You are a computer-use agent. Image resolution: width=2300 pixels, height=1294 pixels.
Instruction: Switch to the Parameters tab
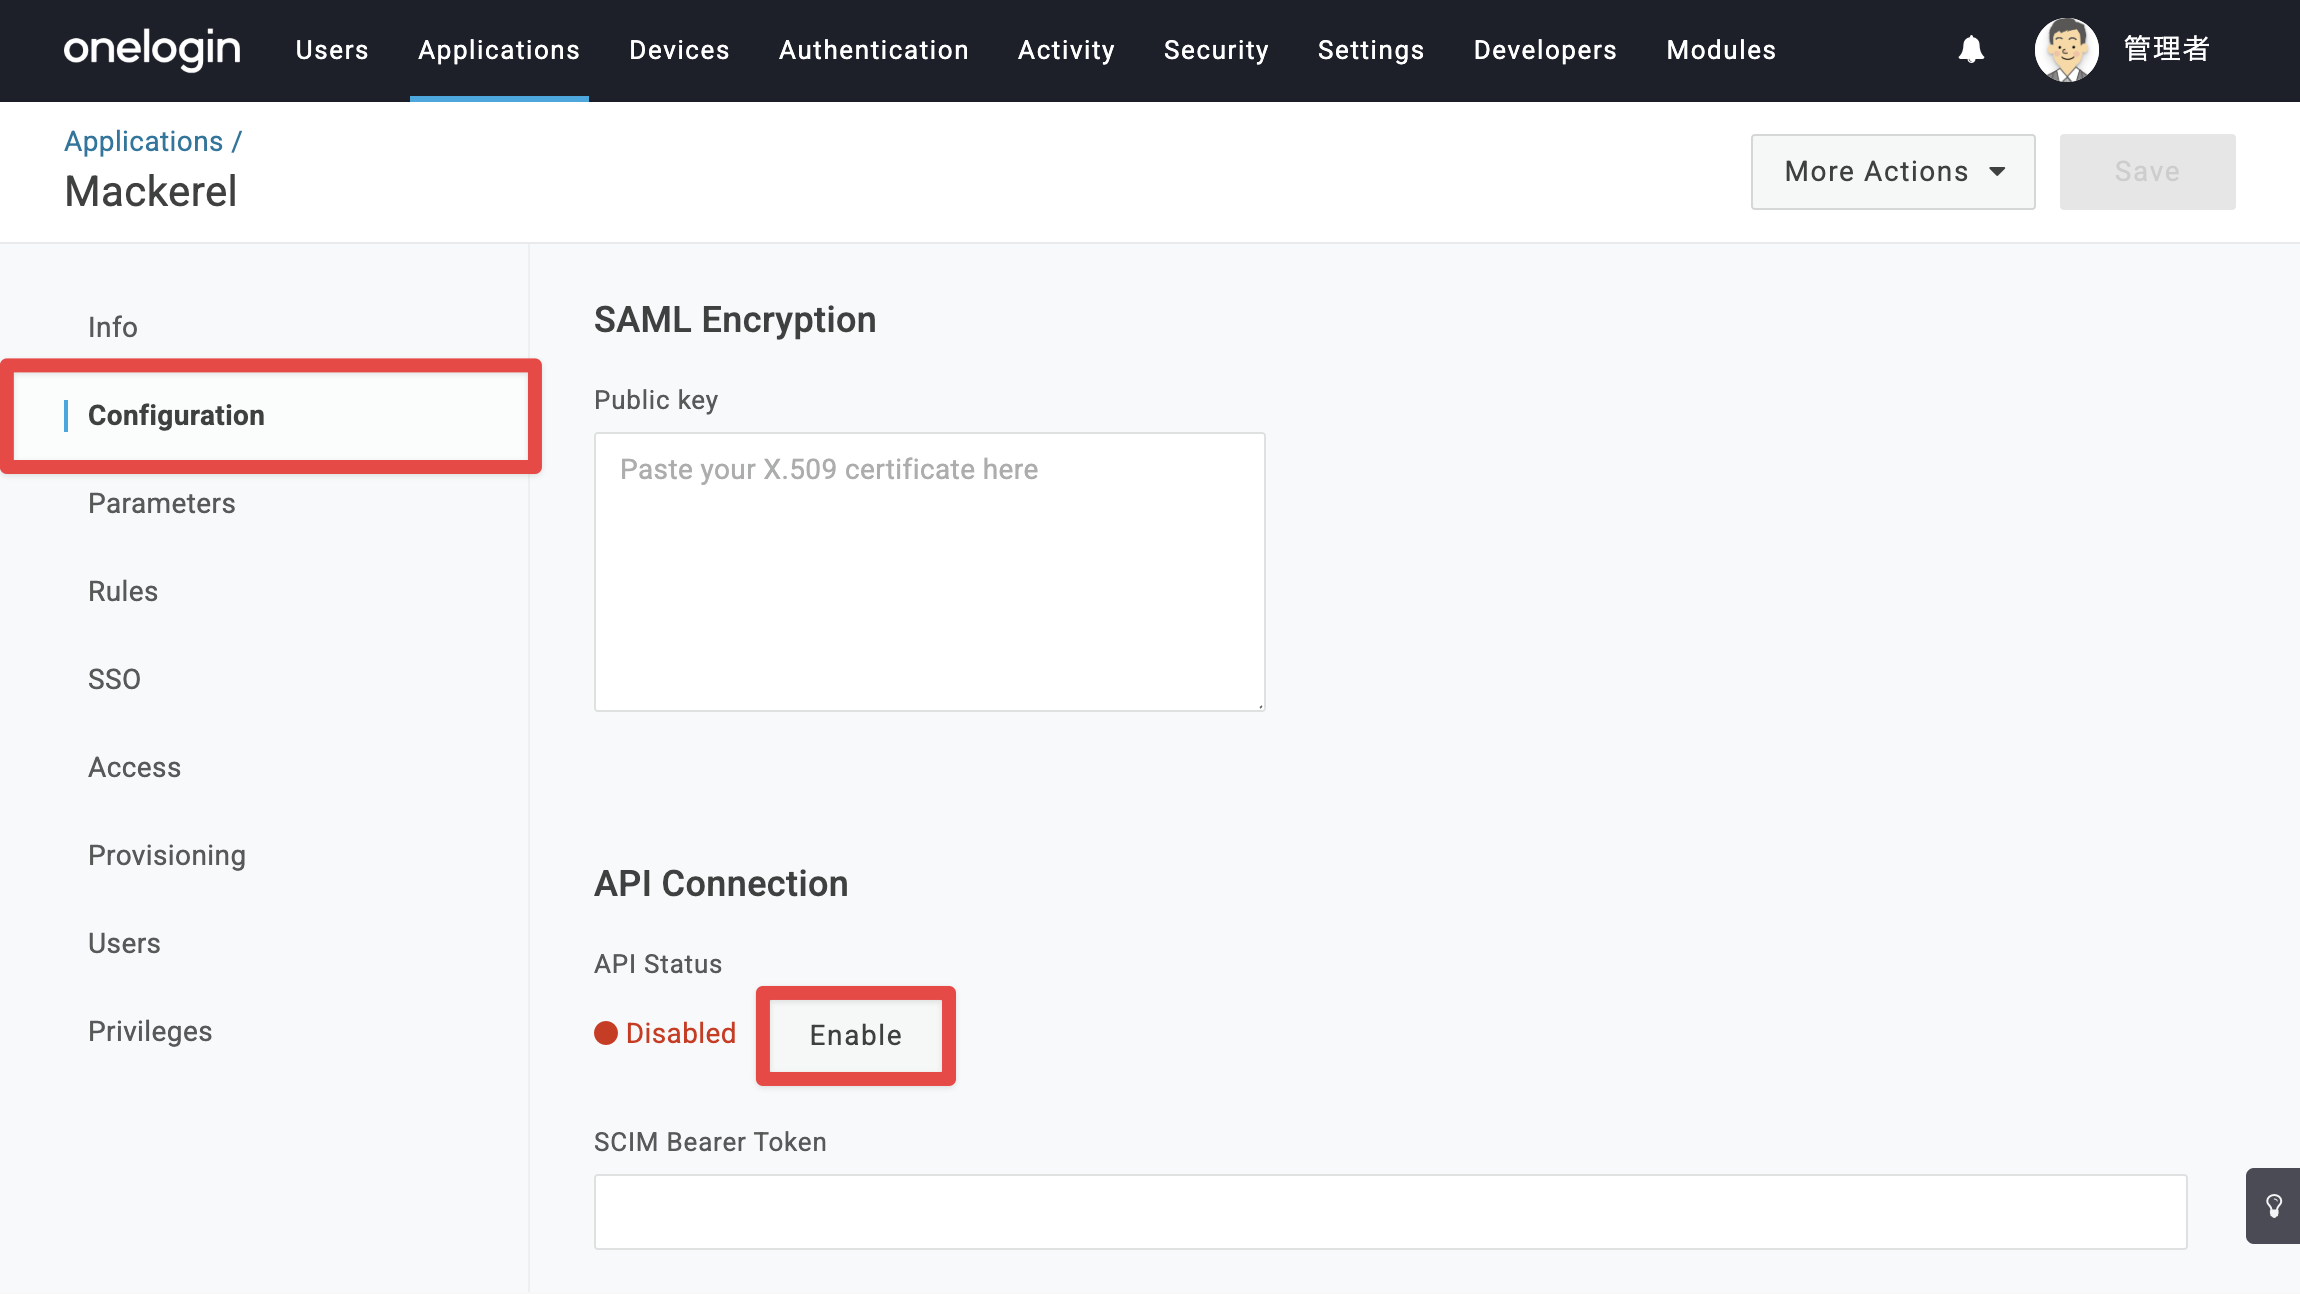[x=162, y=503]
